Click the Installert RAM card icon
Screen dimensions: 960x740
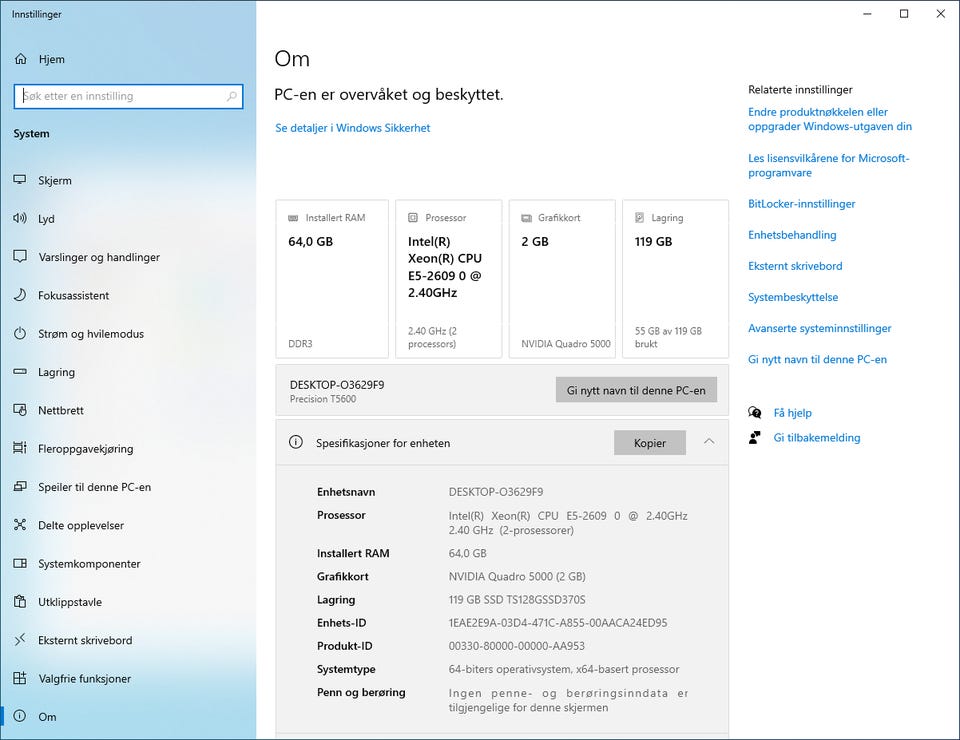(293, 217)
